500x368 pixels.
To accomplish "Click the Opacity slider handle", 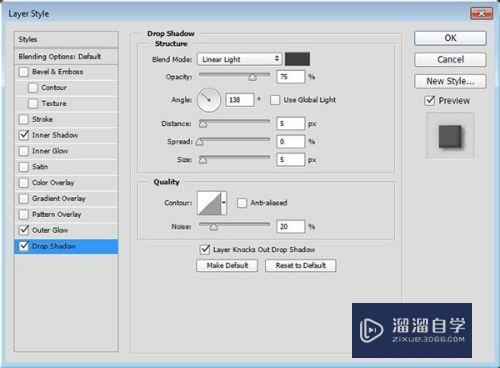I will click(253, 77).
